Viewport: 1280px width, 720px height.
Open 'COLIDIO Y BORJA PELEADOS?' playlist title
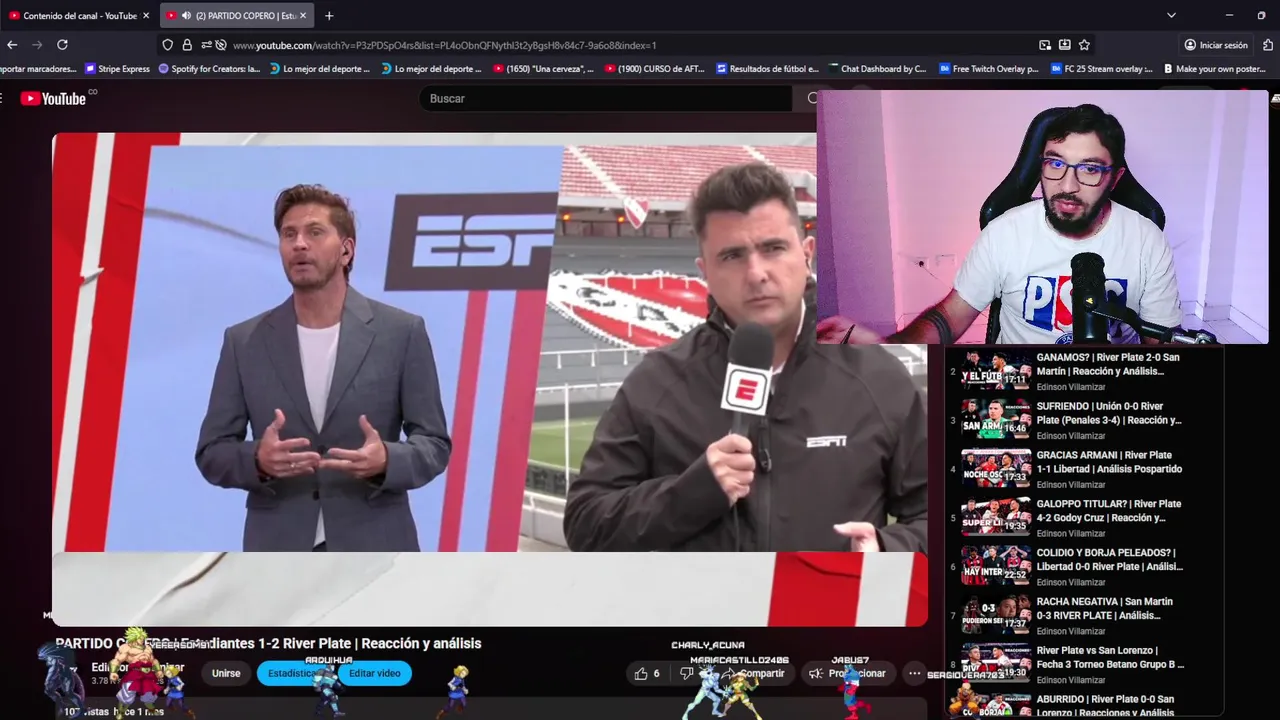pyautogui.click(x=1110, y=560)
